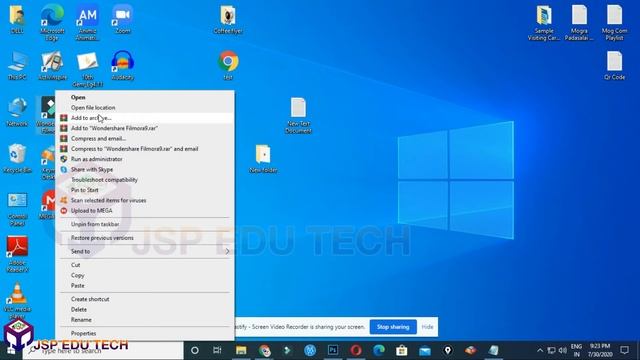Open Photoshop from the taskbar
Image resolution: width=640 pixels, height=360 pixels.
coord(333,350)
